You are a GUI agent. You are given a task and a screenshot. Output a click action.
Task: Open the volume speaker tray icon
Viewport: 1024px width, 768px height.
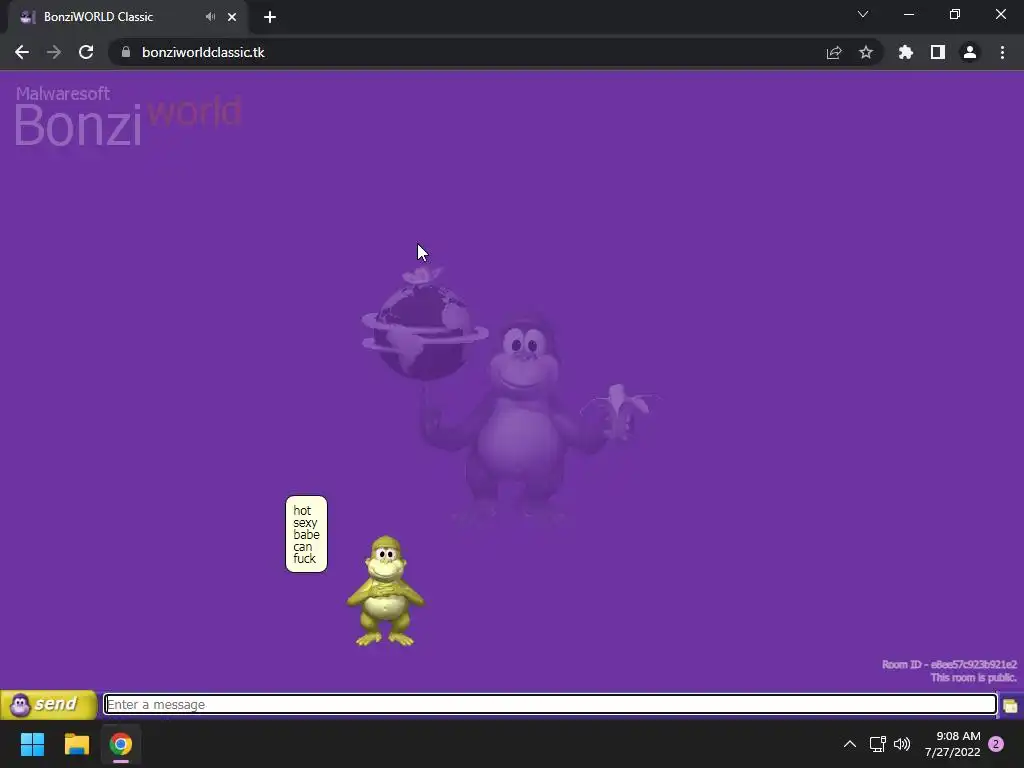tap(902, 744)
